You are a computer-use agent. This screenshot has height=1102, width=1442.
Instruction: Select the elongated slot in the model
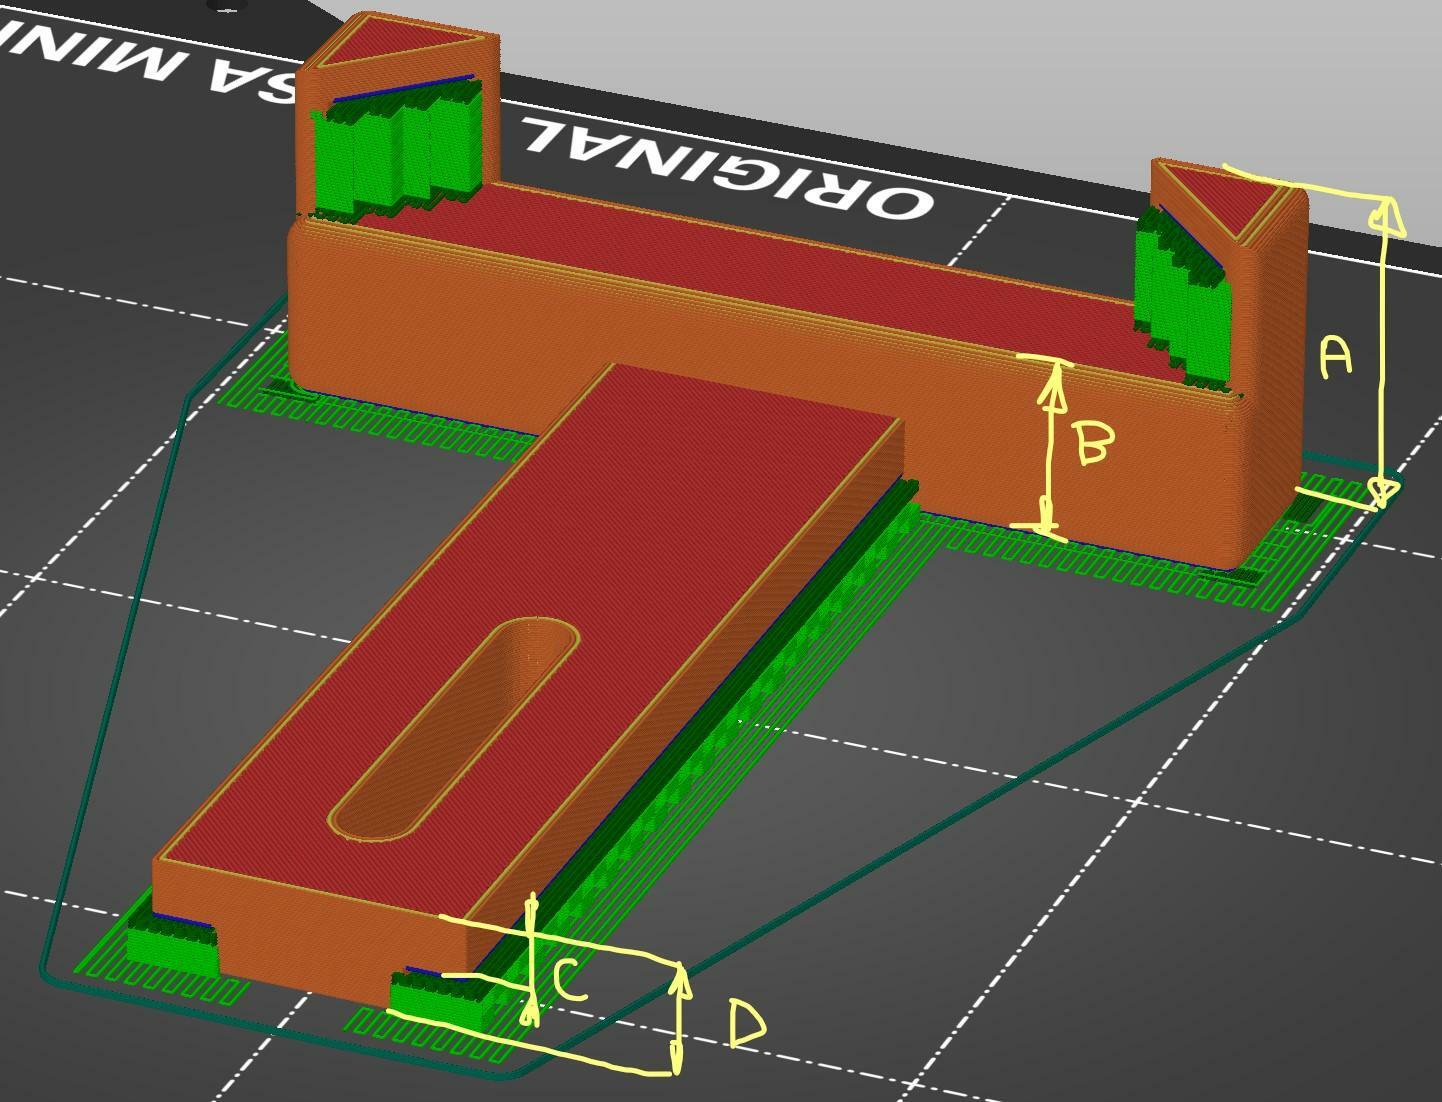456,730
